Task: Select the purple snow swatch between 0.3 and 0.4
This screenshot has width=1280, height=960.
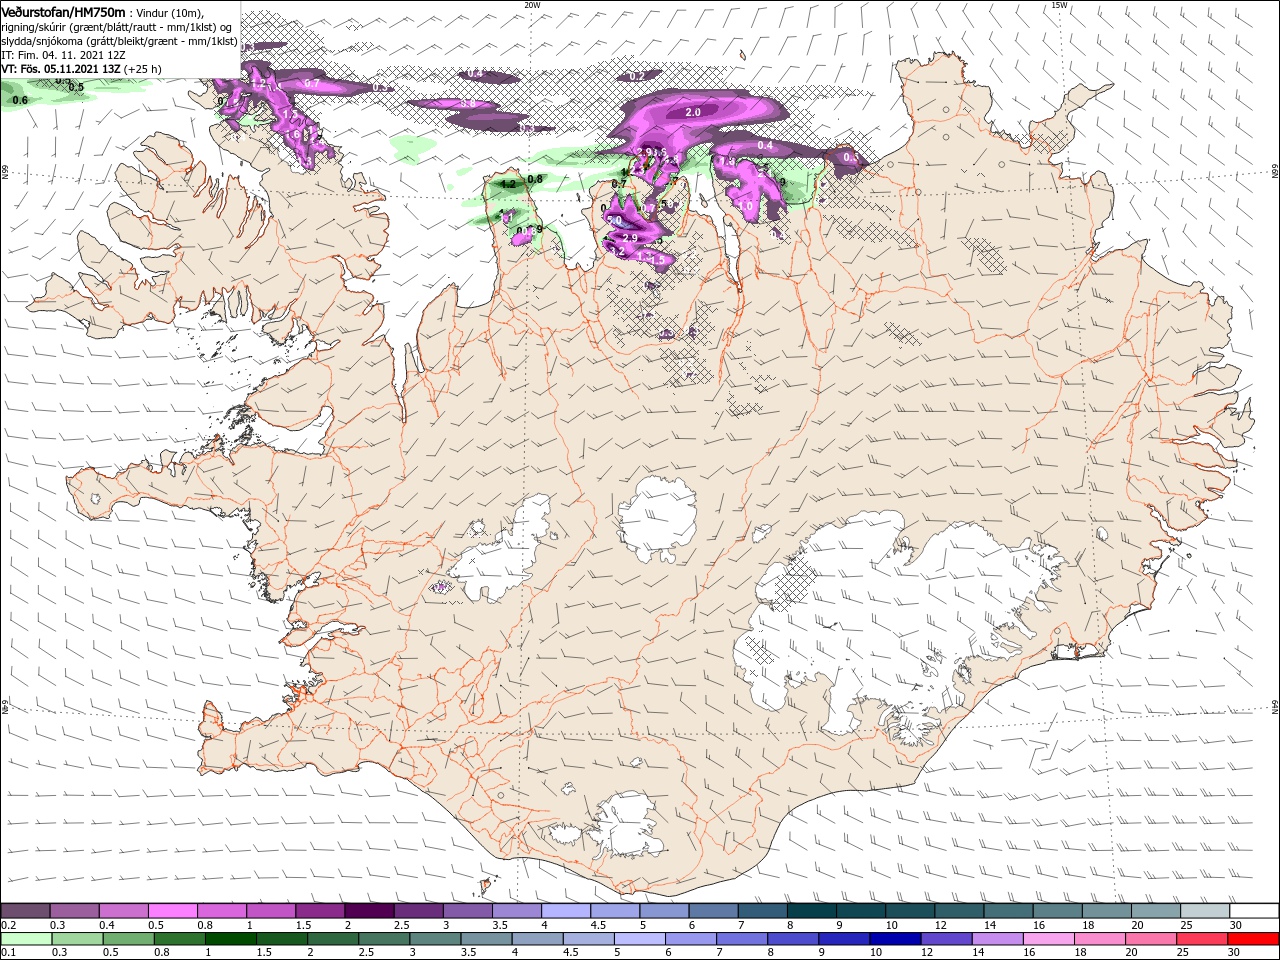Action: (x=74, y=911)
